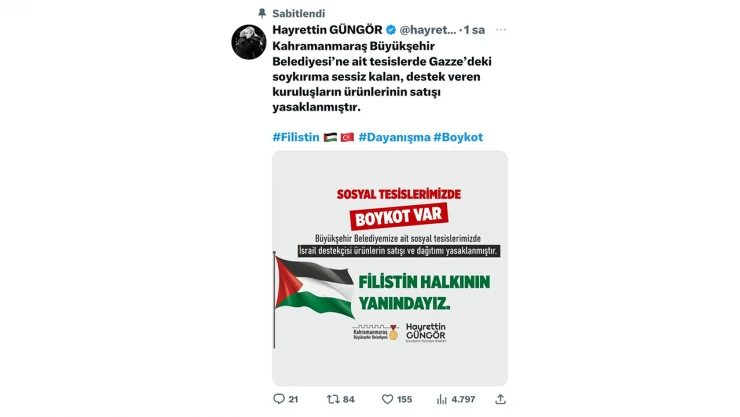Screen dimensions: 740x417
Task: Open the #Dayanışma hashtag link
Action: pos(394,137)
